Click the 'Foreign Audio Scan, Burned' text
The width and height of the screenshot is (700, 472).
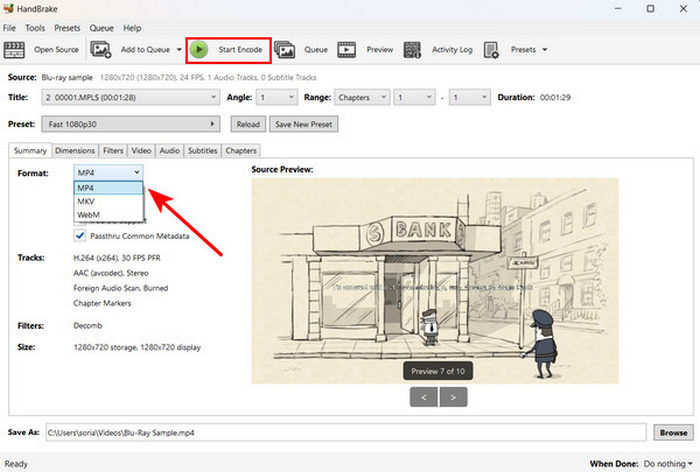121,288
